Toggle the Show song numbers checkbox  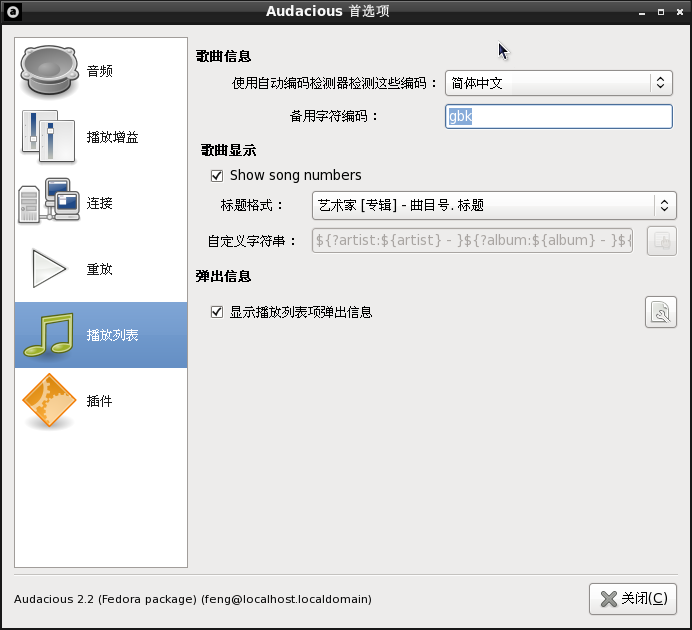(217, 176)
